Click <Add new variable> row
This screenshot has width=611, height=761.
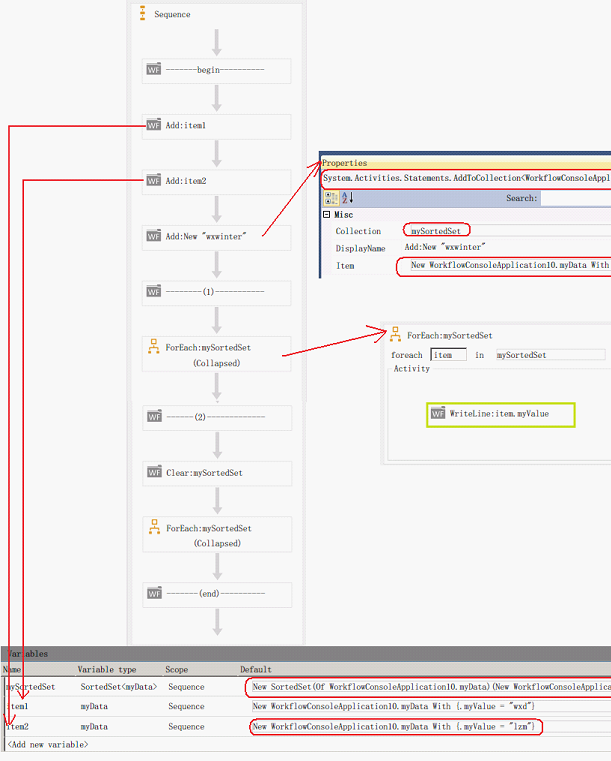click(48, 744)
